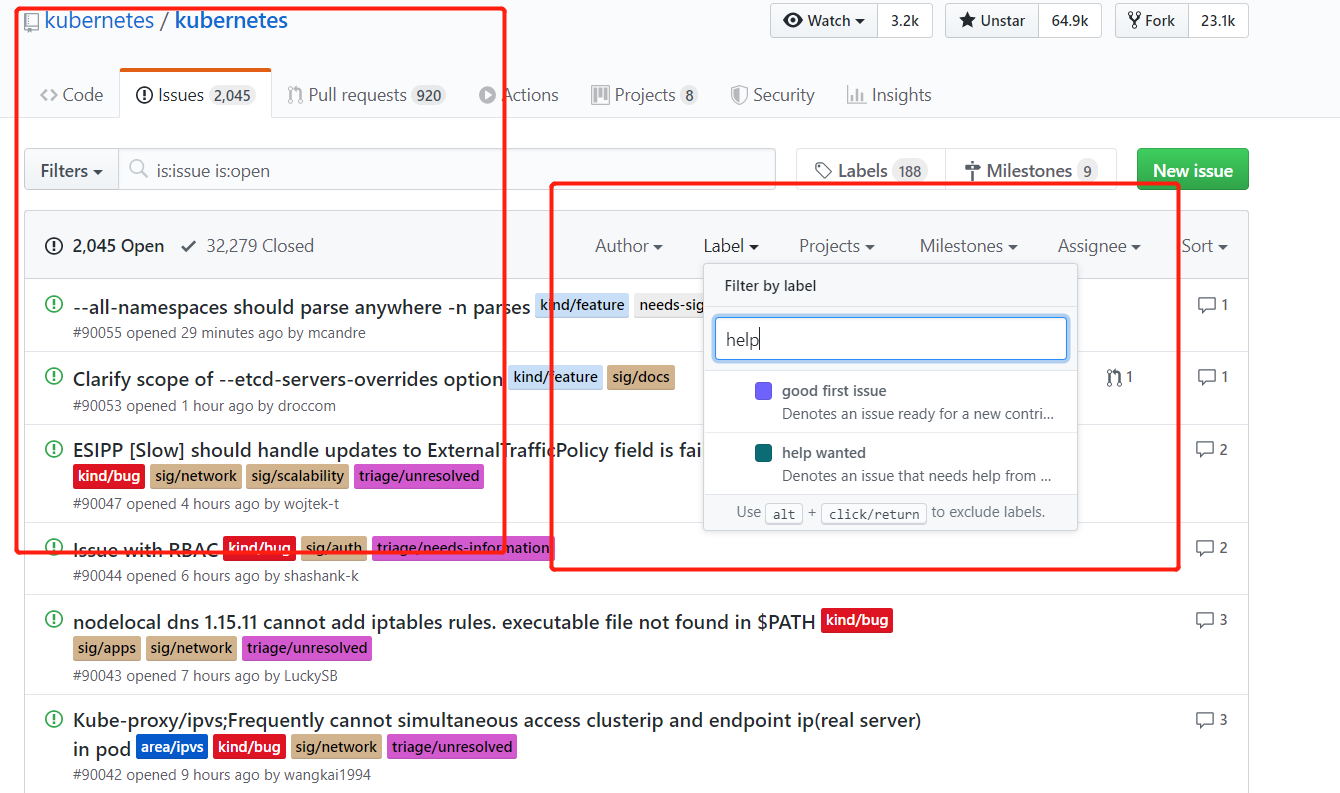
Task: Expand the Assignee filter dropdown
Action: click(1099, 246)
